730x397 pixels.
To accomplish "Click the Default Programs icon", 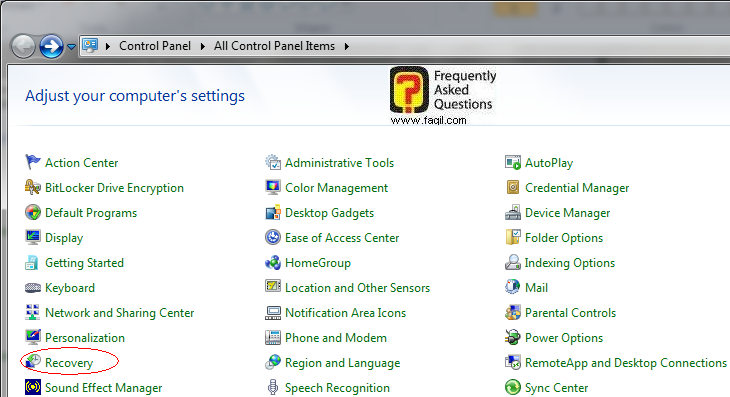I will [x=33, y=213].
